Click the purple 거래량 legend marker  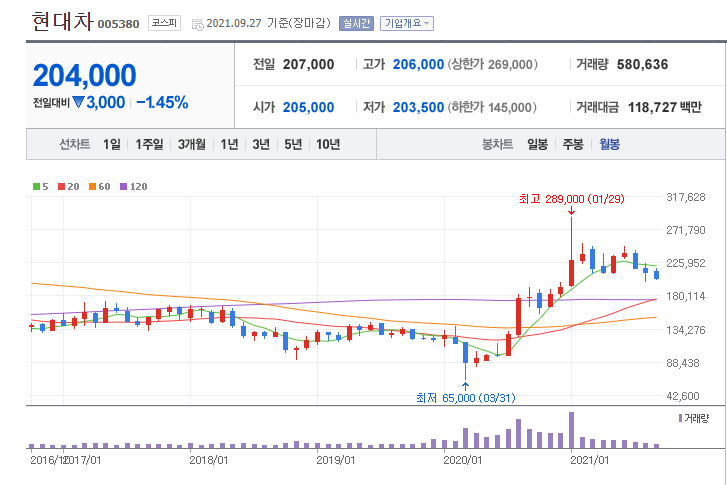coord(680,418)
